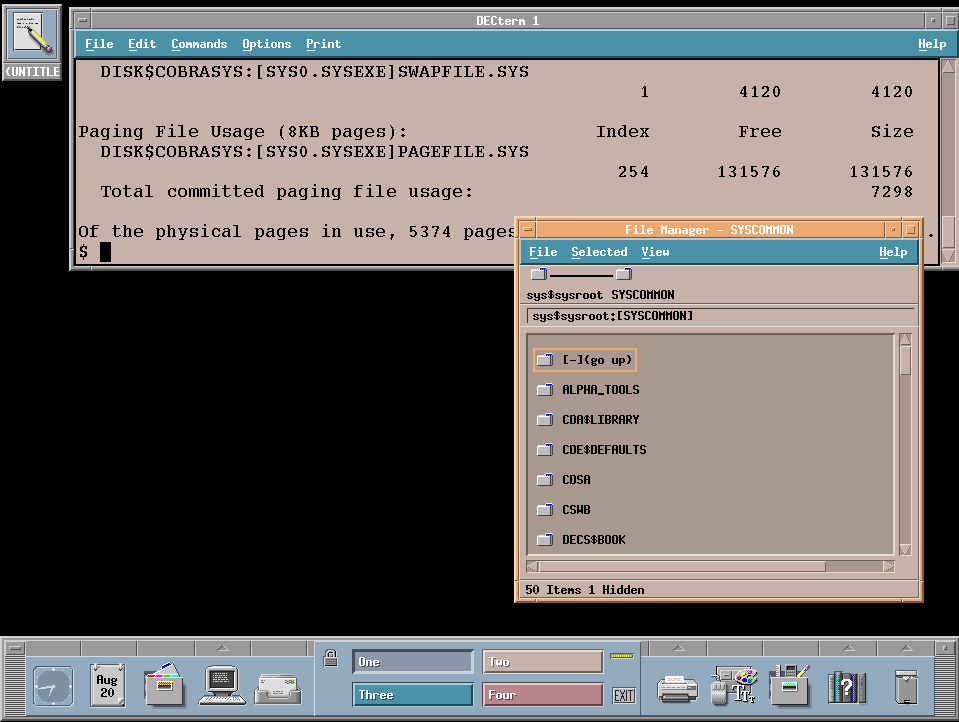959x722 pixels.
Task: Open the clock icon in the front panel
Action: click(53, 687)
